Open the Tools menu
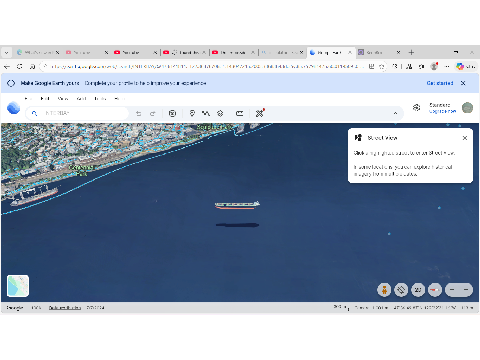Image resolution: width=480 pixels, height=360 pixels. tap(100, 99)
